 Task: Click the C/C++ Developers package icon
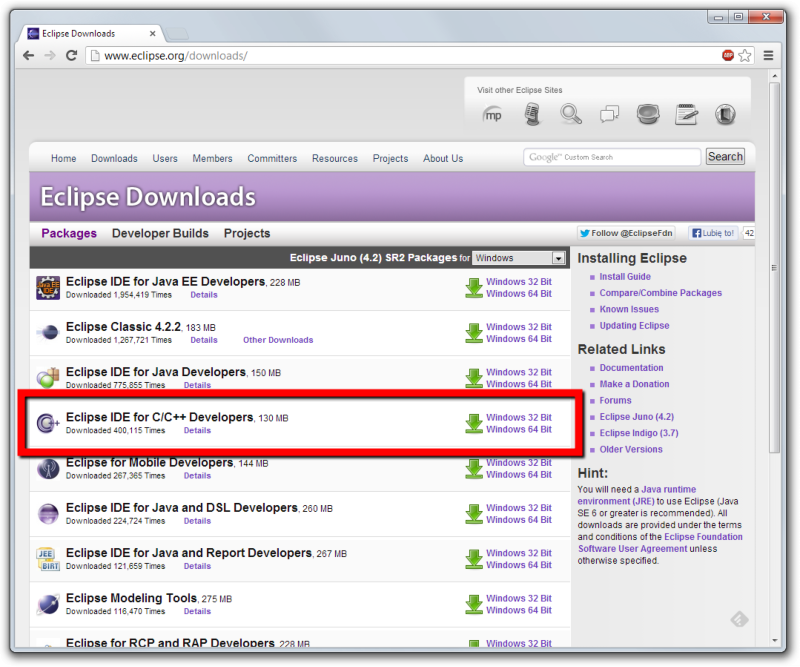(x=48, y=423)
